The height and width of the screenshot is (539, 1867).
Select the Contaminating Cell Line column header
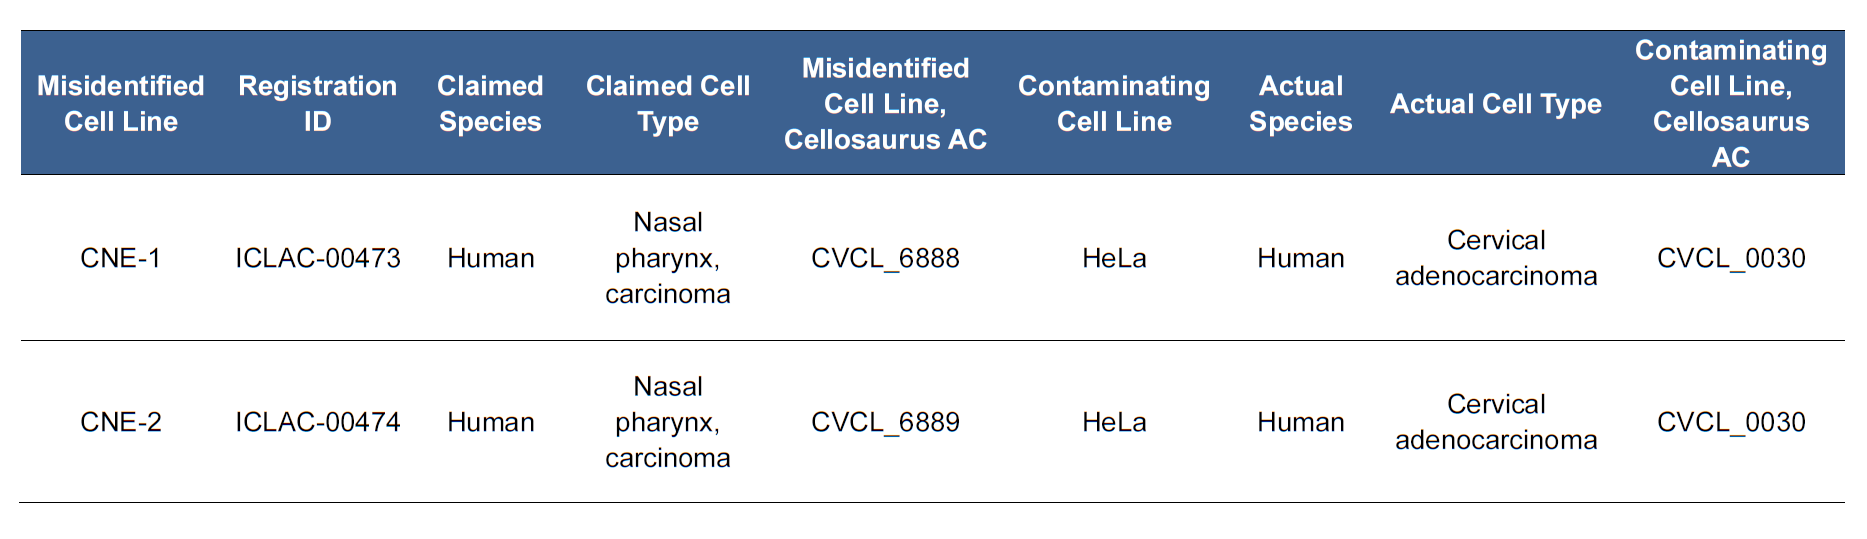[1114, 104]
